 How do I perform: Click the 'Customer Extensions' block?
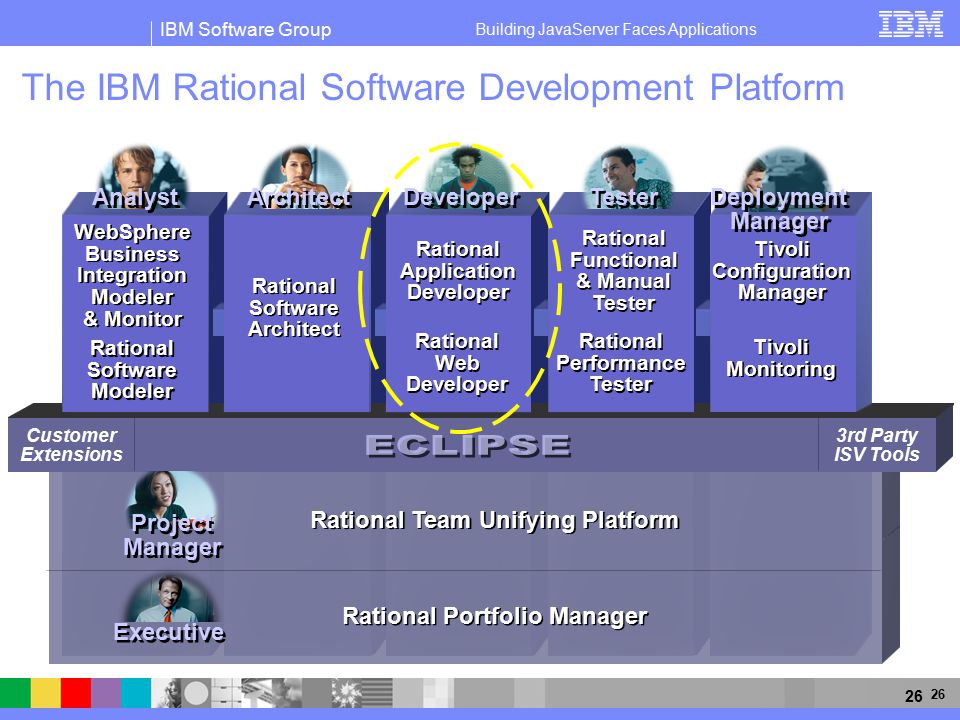coord(72,445)
